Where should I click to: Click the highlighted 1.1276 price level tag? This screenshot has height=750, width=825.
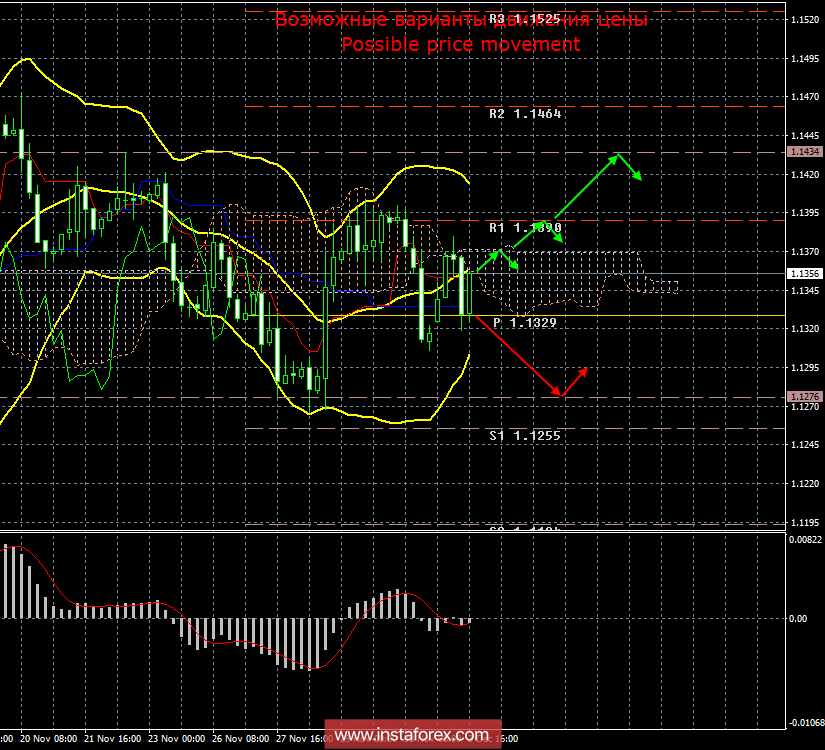(x=804, y=396)
